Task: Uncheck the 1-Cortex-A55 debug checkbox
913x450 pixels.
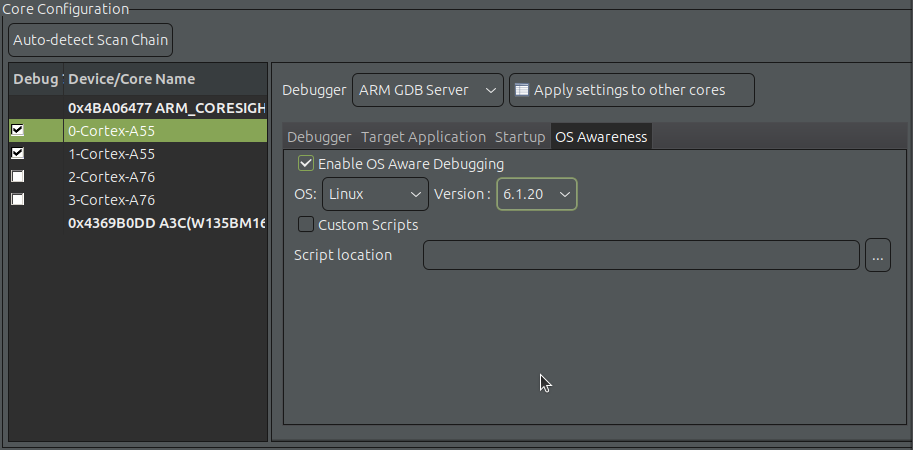Action: [17, 154]
